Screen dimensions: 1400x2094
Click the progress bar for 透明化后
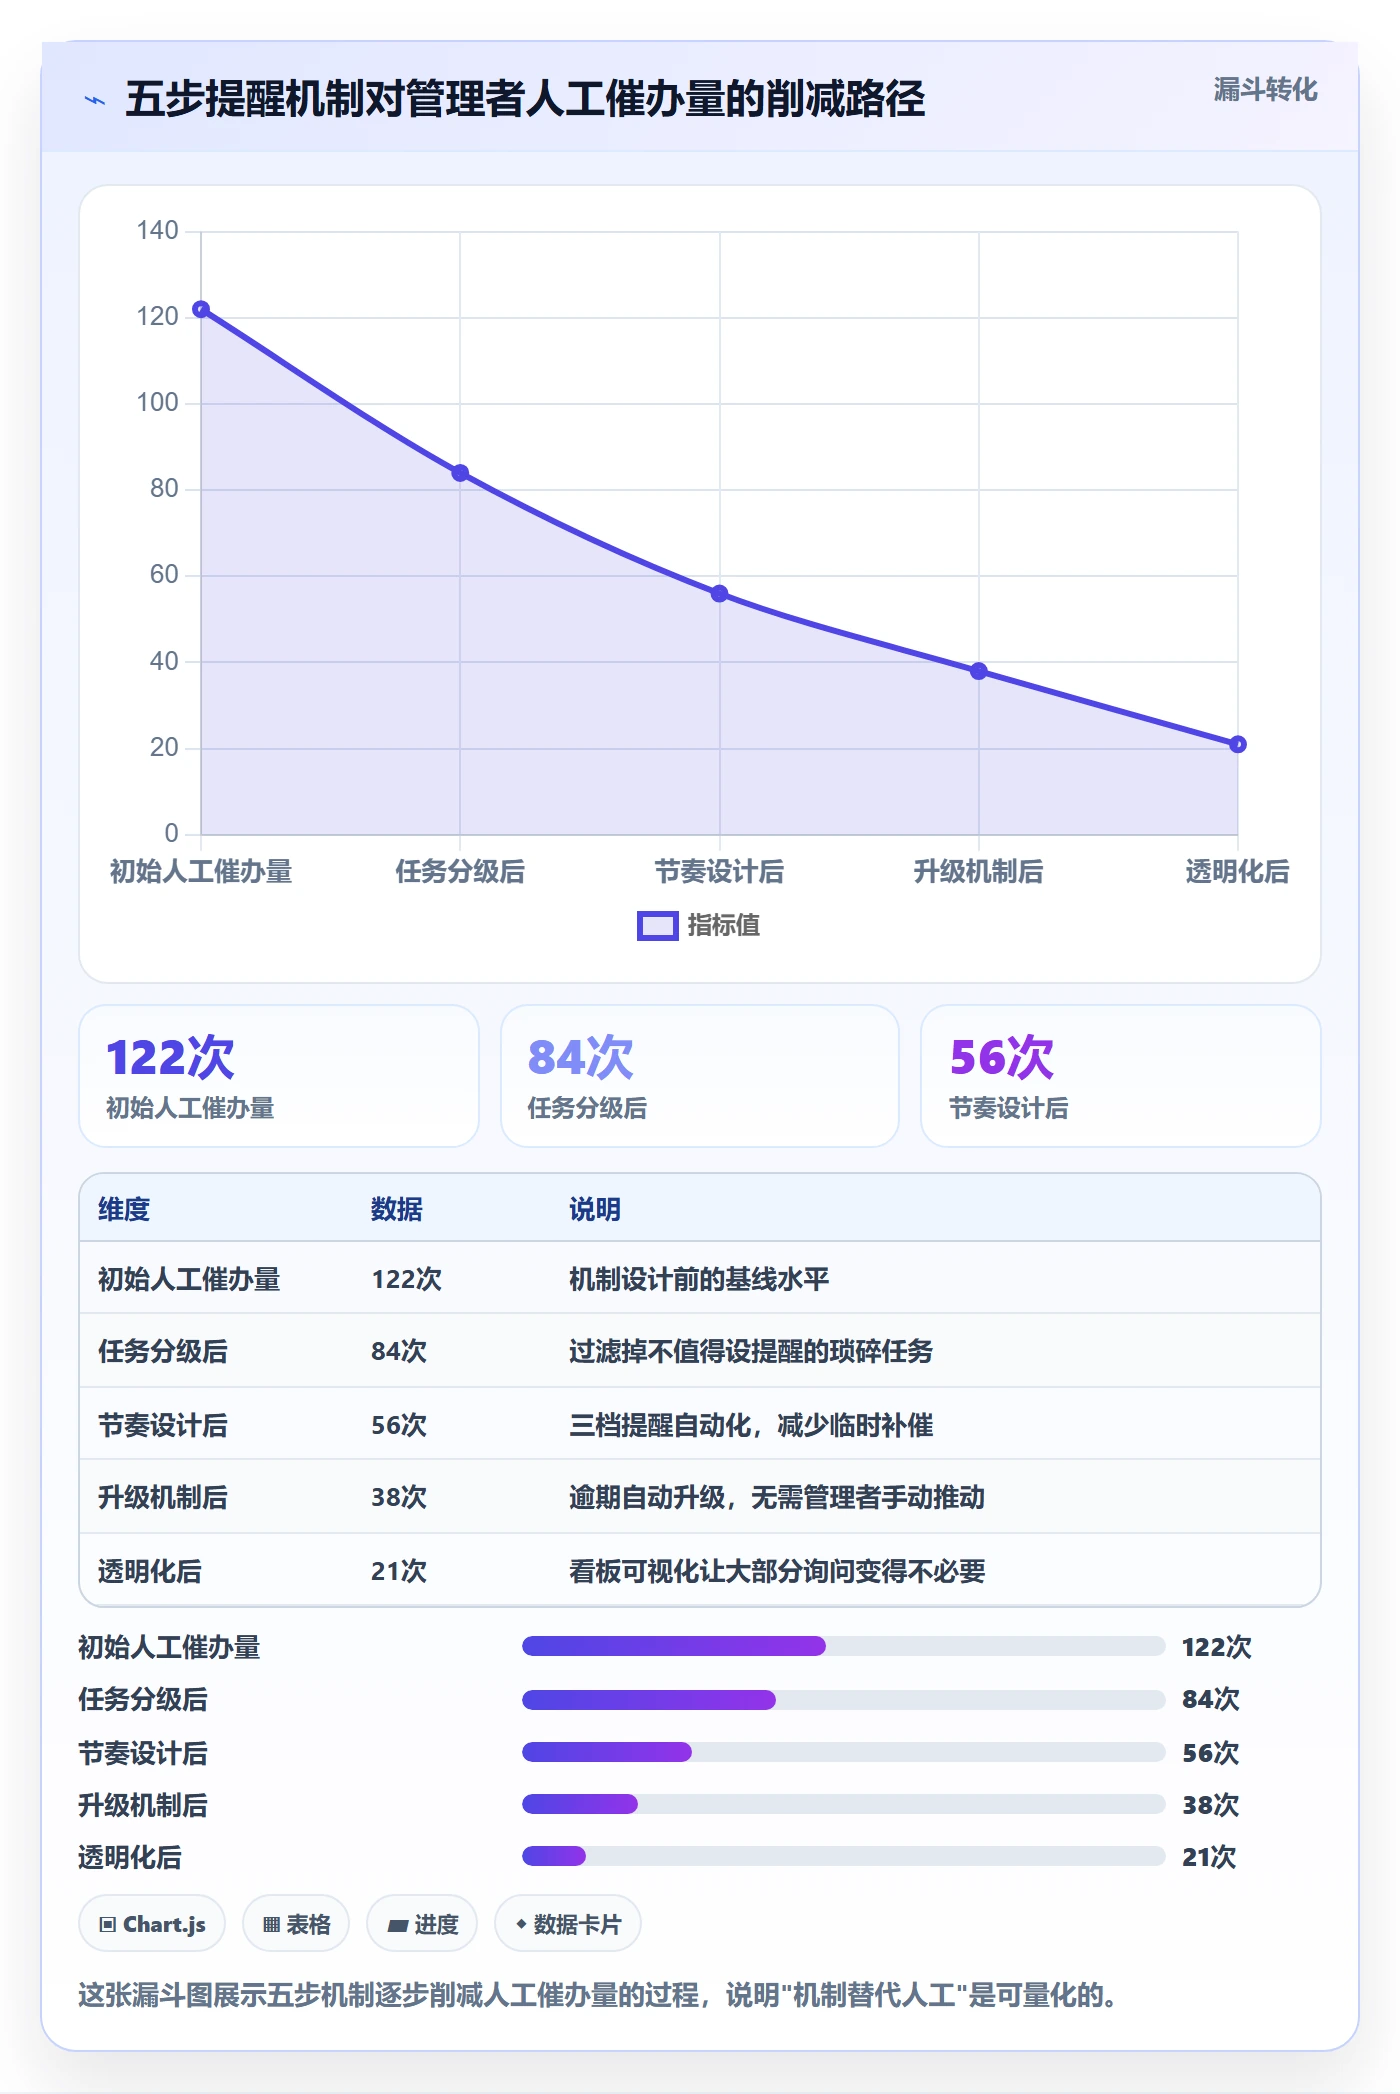[843, 1856]
